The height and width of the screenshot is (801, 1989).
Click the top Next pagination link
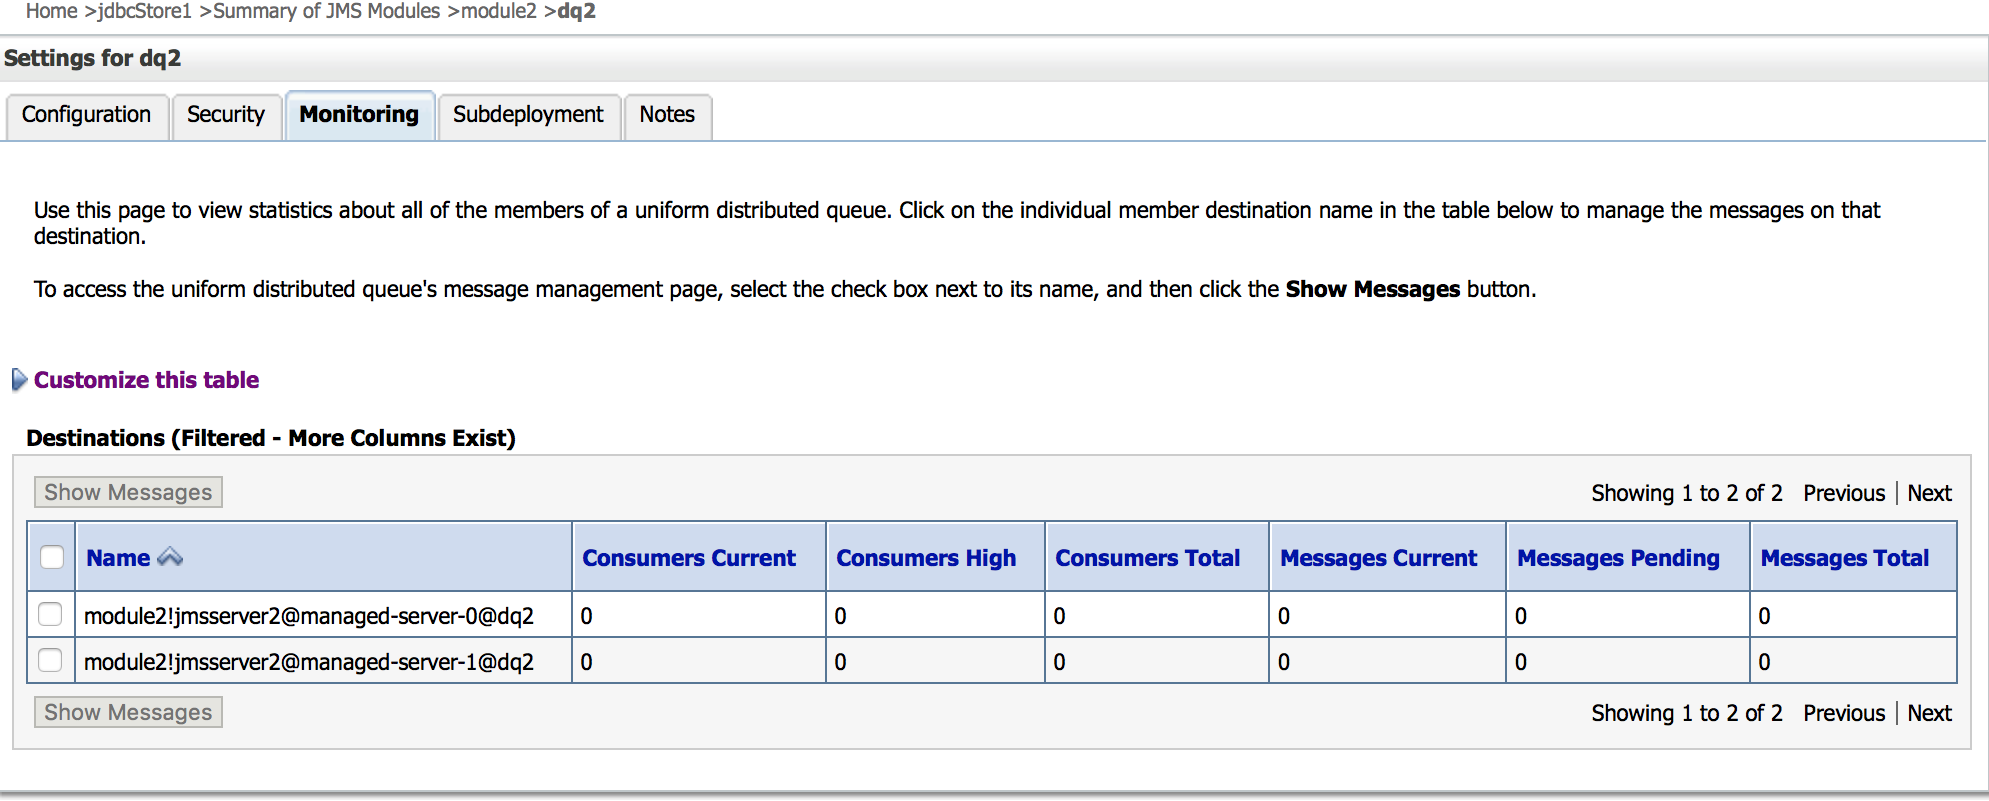(1929, 493)
